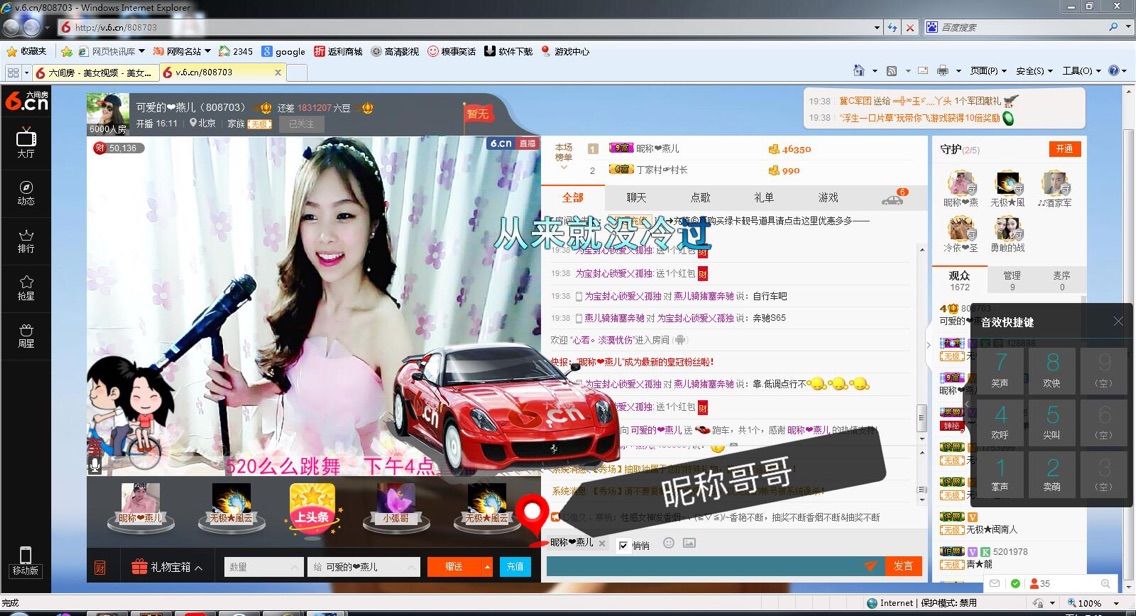The width and height of the screenshot is (1136, 616).
Task: Switch to browser tab 六间房 - 美女视频
Action: pos(96,72)
